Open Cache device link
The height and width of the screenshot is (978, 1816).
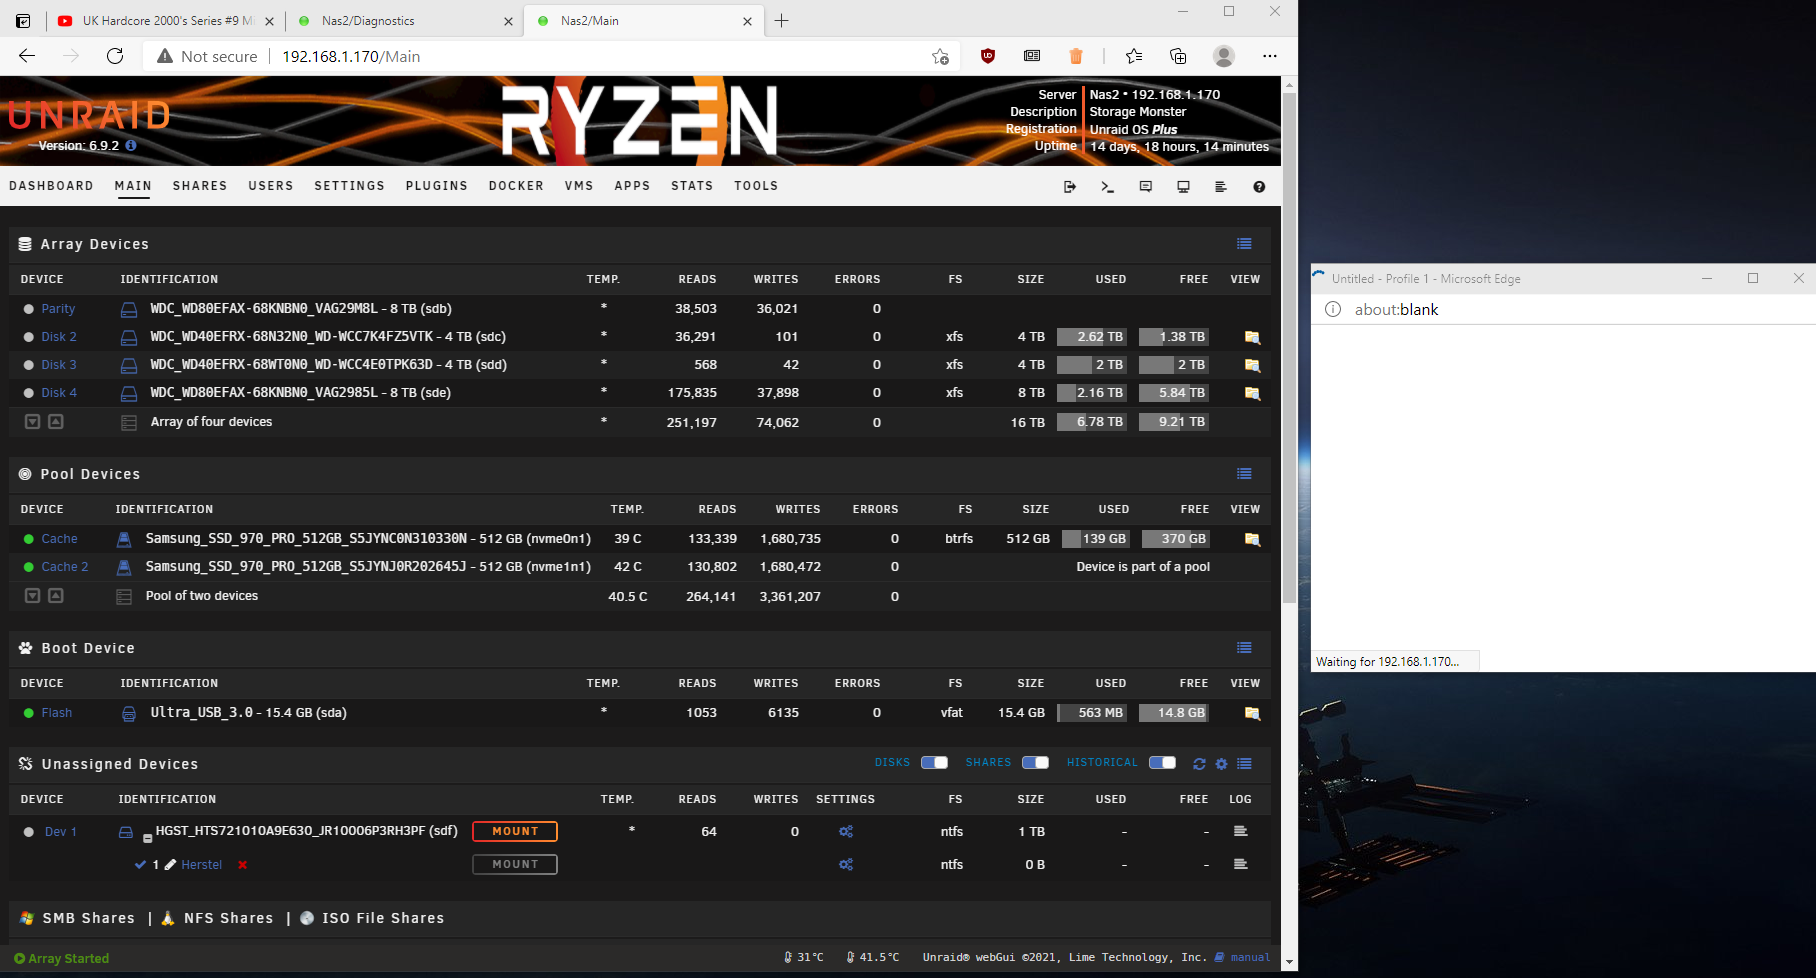[x=59, y=539]
